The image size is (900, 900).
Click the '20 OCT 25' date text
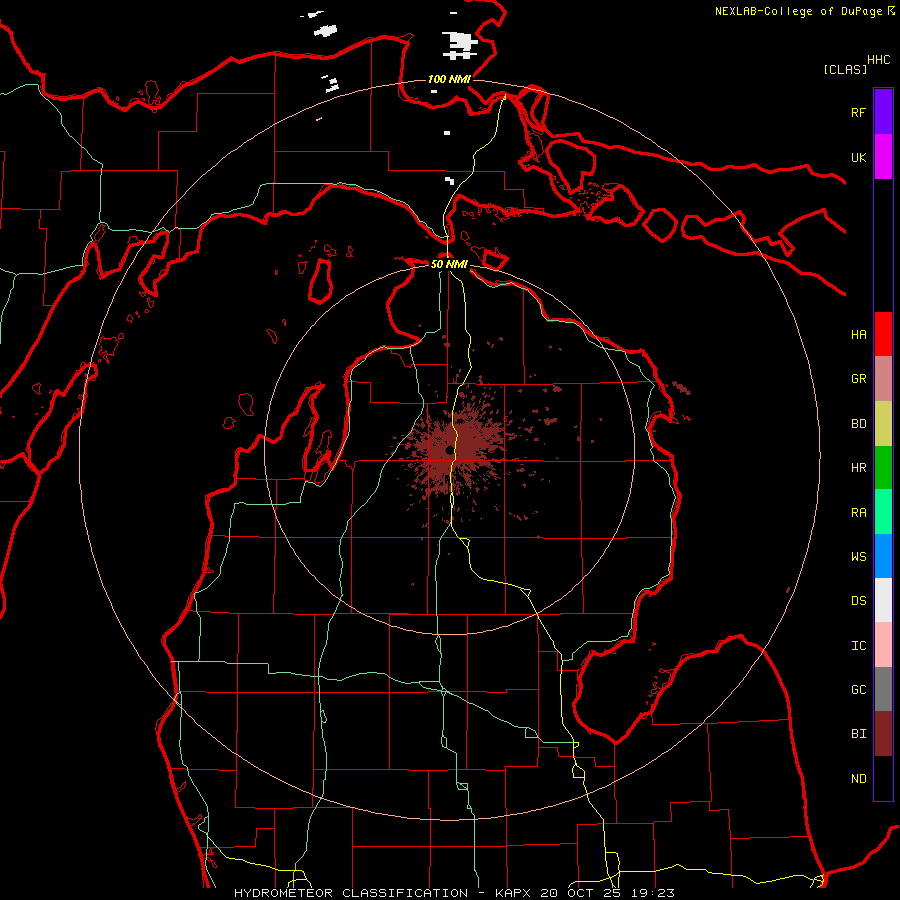point(581,893)
